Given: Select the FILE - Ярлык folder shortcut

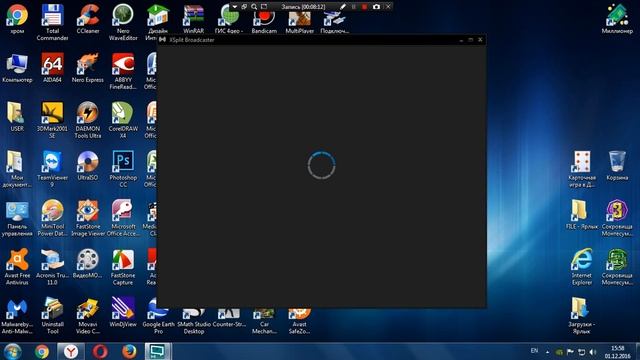Looking at the screenshot, I should 582,215.
